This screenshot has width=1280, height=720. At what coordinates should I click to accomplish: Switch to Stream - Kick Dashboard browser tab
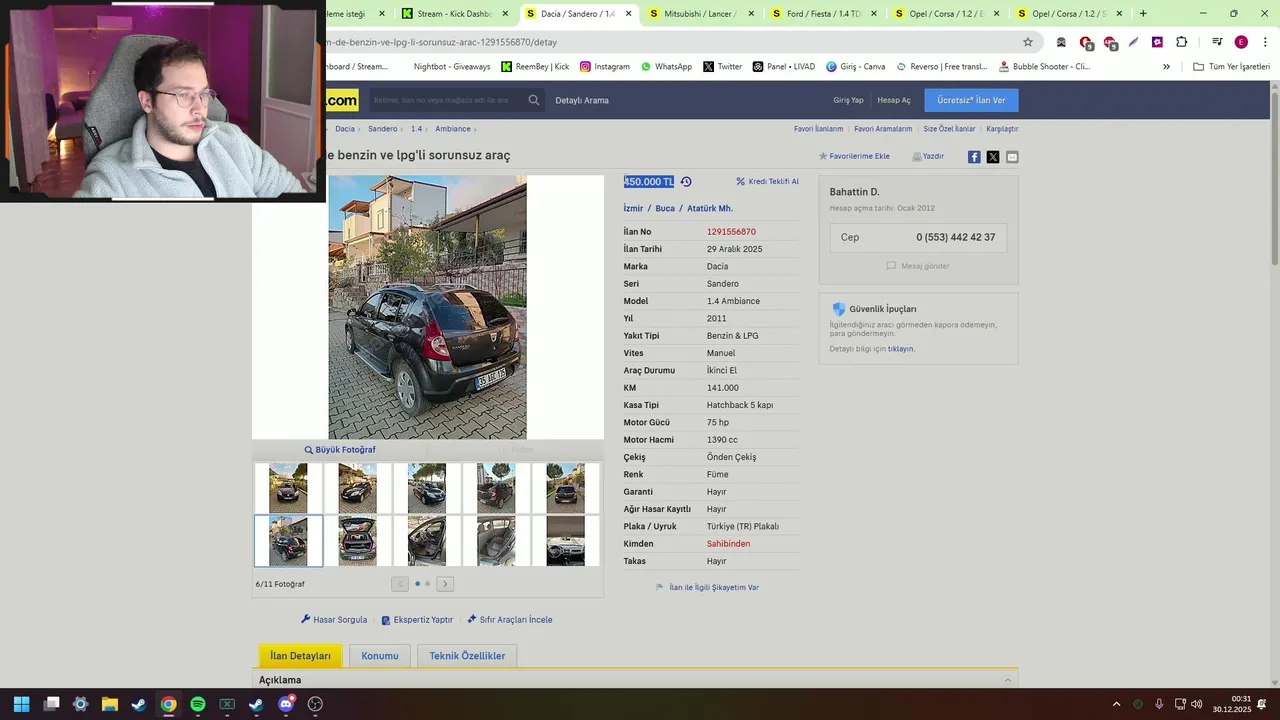click(x=454, y=14)
